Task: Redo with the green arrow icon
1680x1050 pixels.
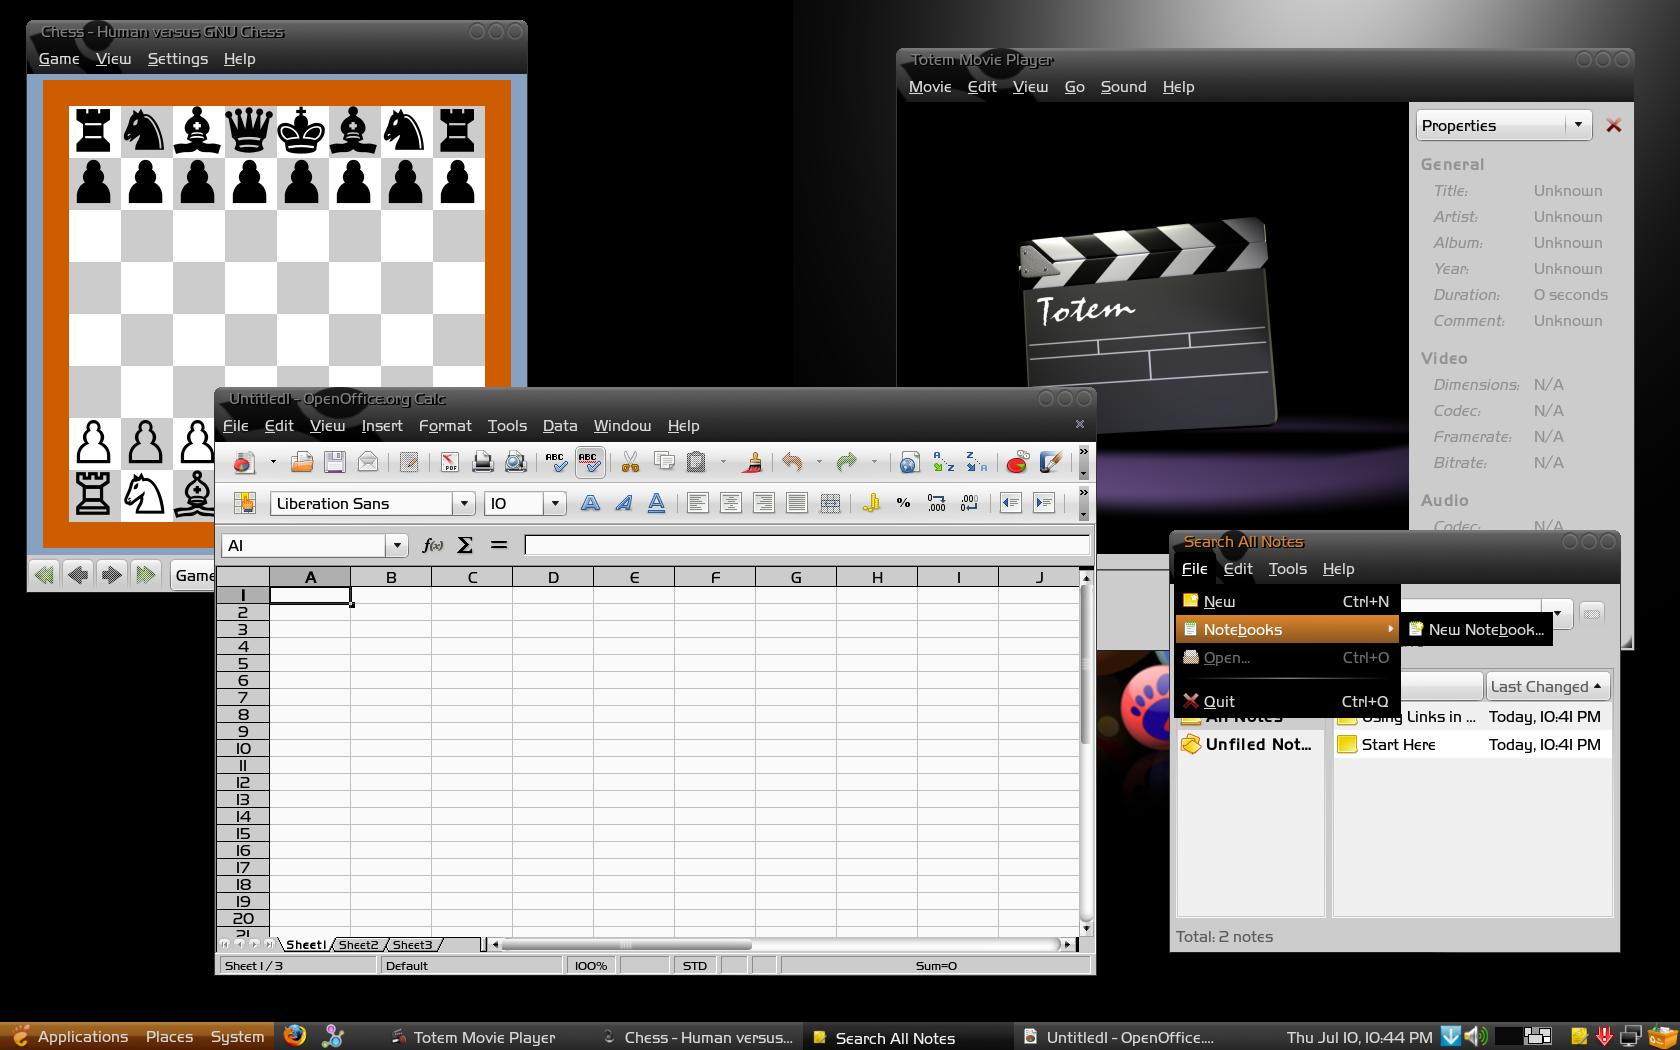Action: click(847, 462)
